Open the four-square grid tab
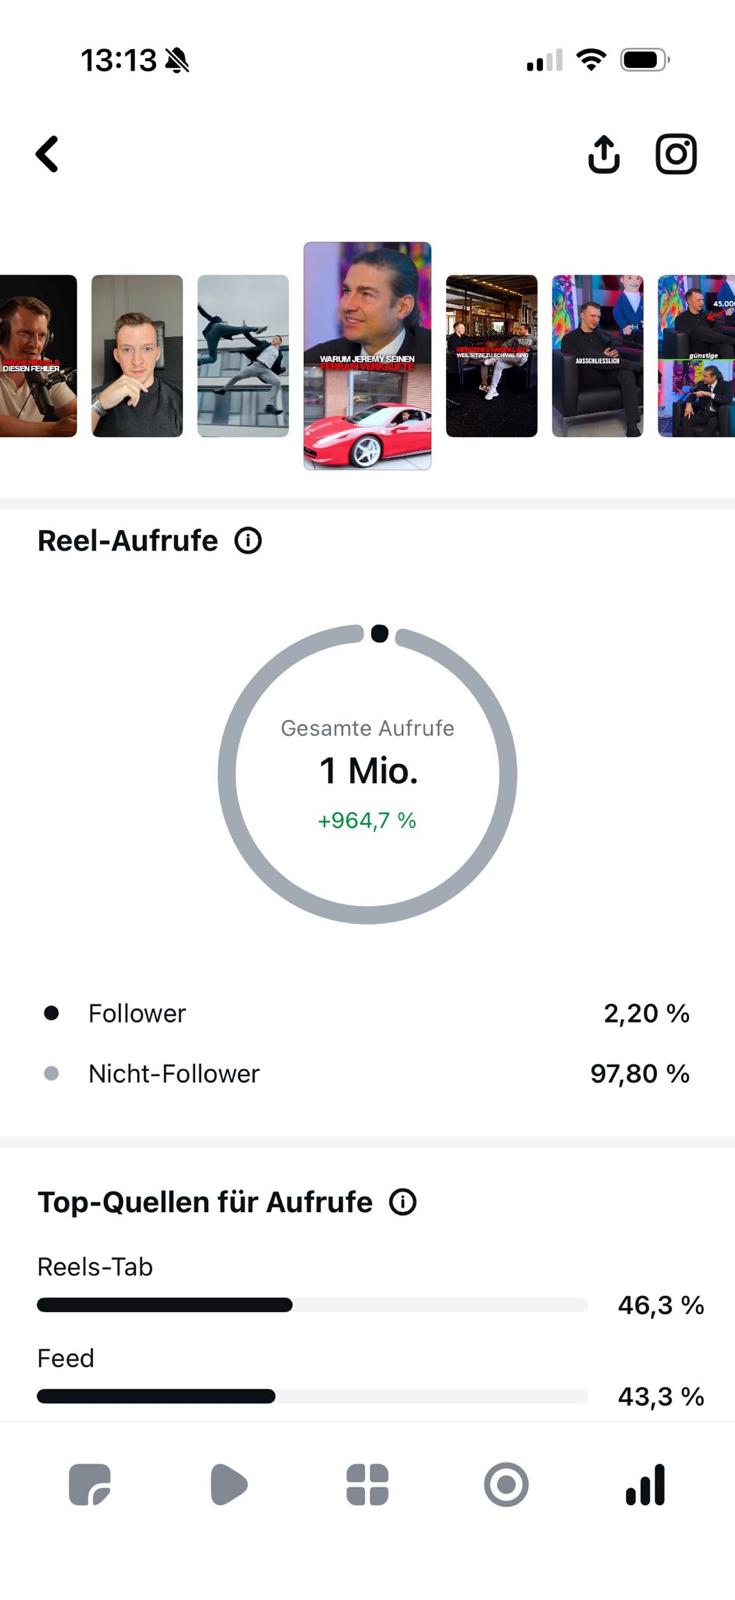The width and height of the screenshot is (735, 1600). [x=367, y=1485]
